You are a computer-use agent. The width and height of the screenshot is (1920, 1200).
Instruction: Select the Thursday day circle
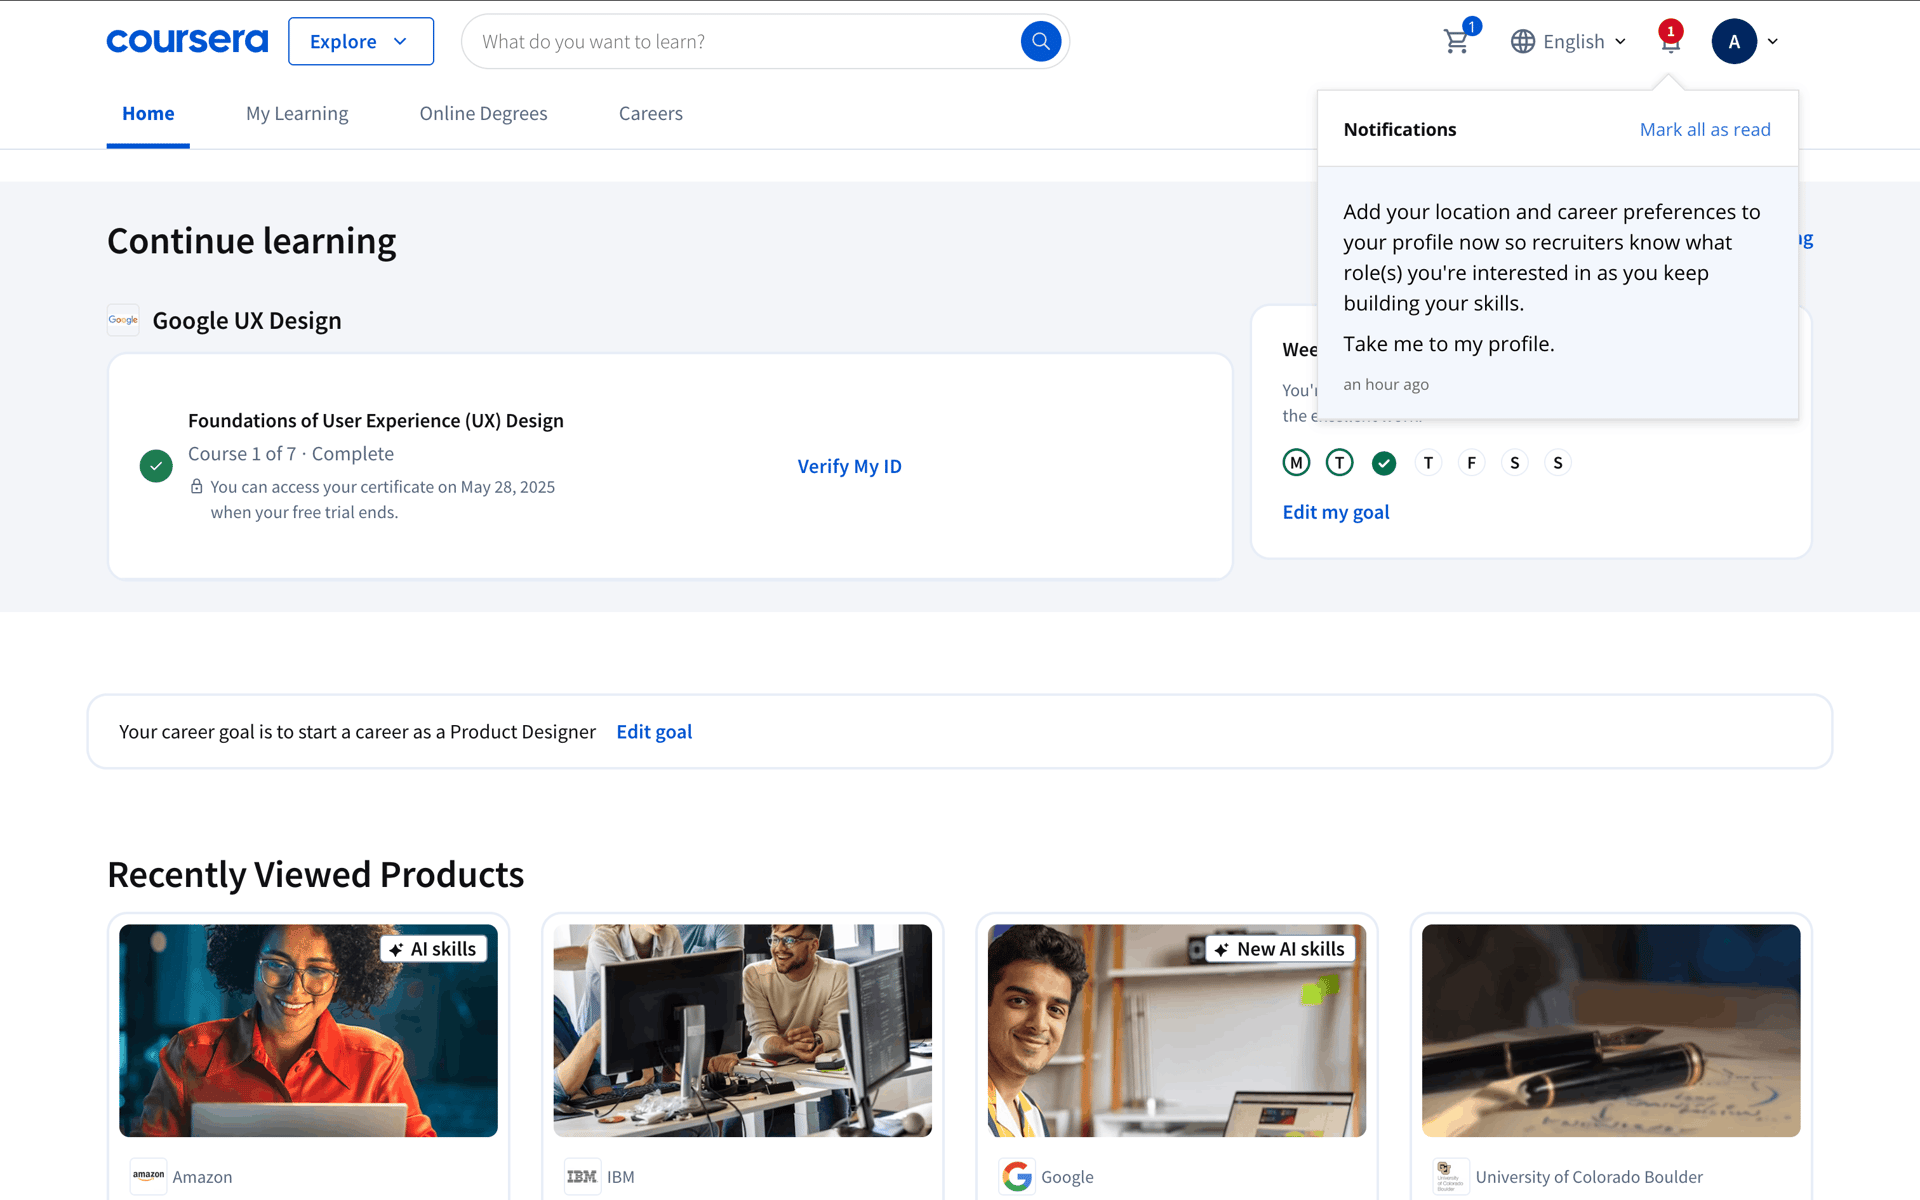point(1428,463)
